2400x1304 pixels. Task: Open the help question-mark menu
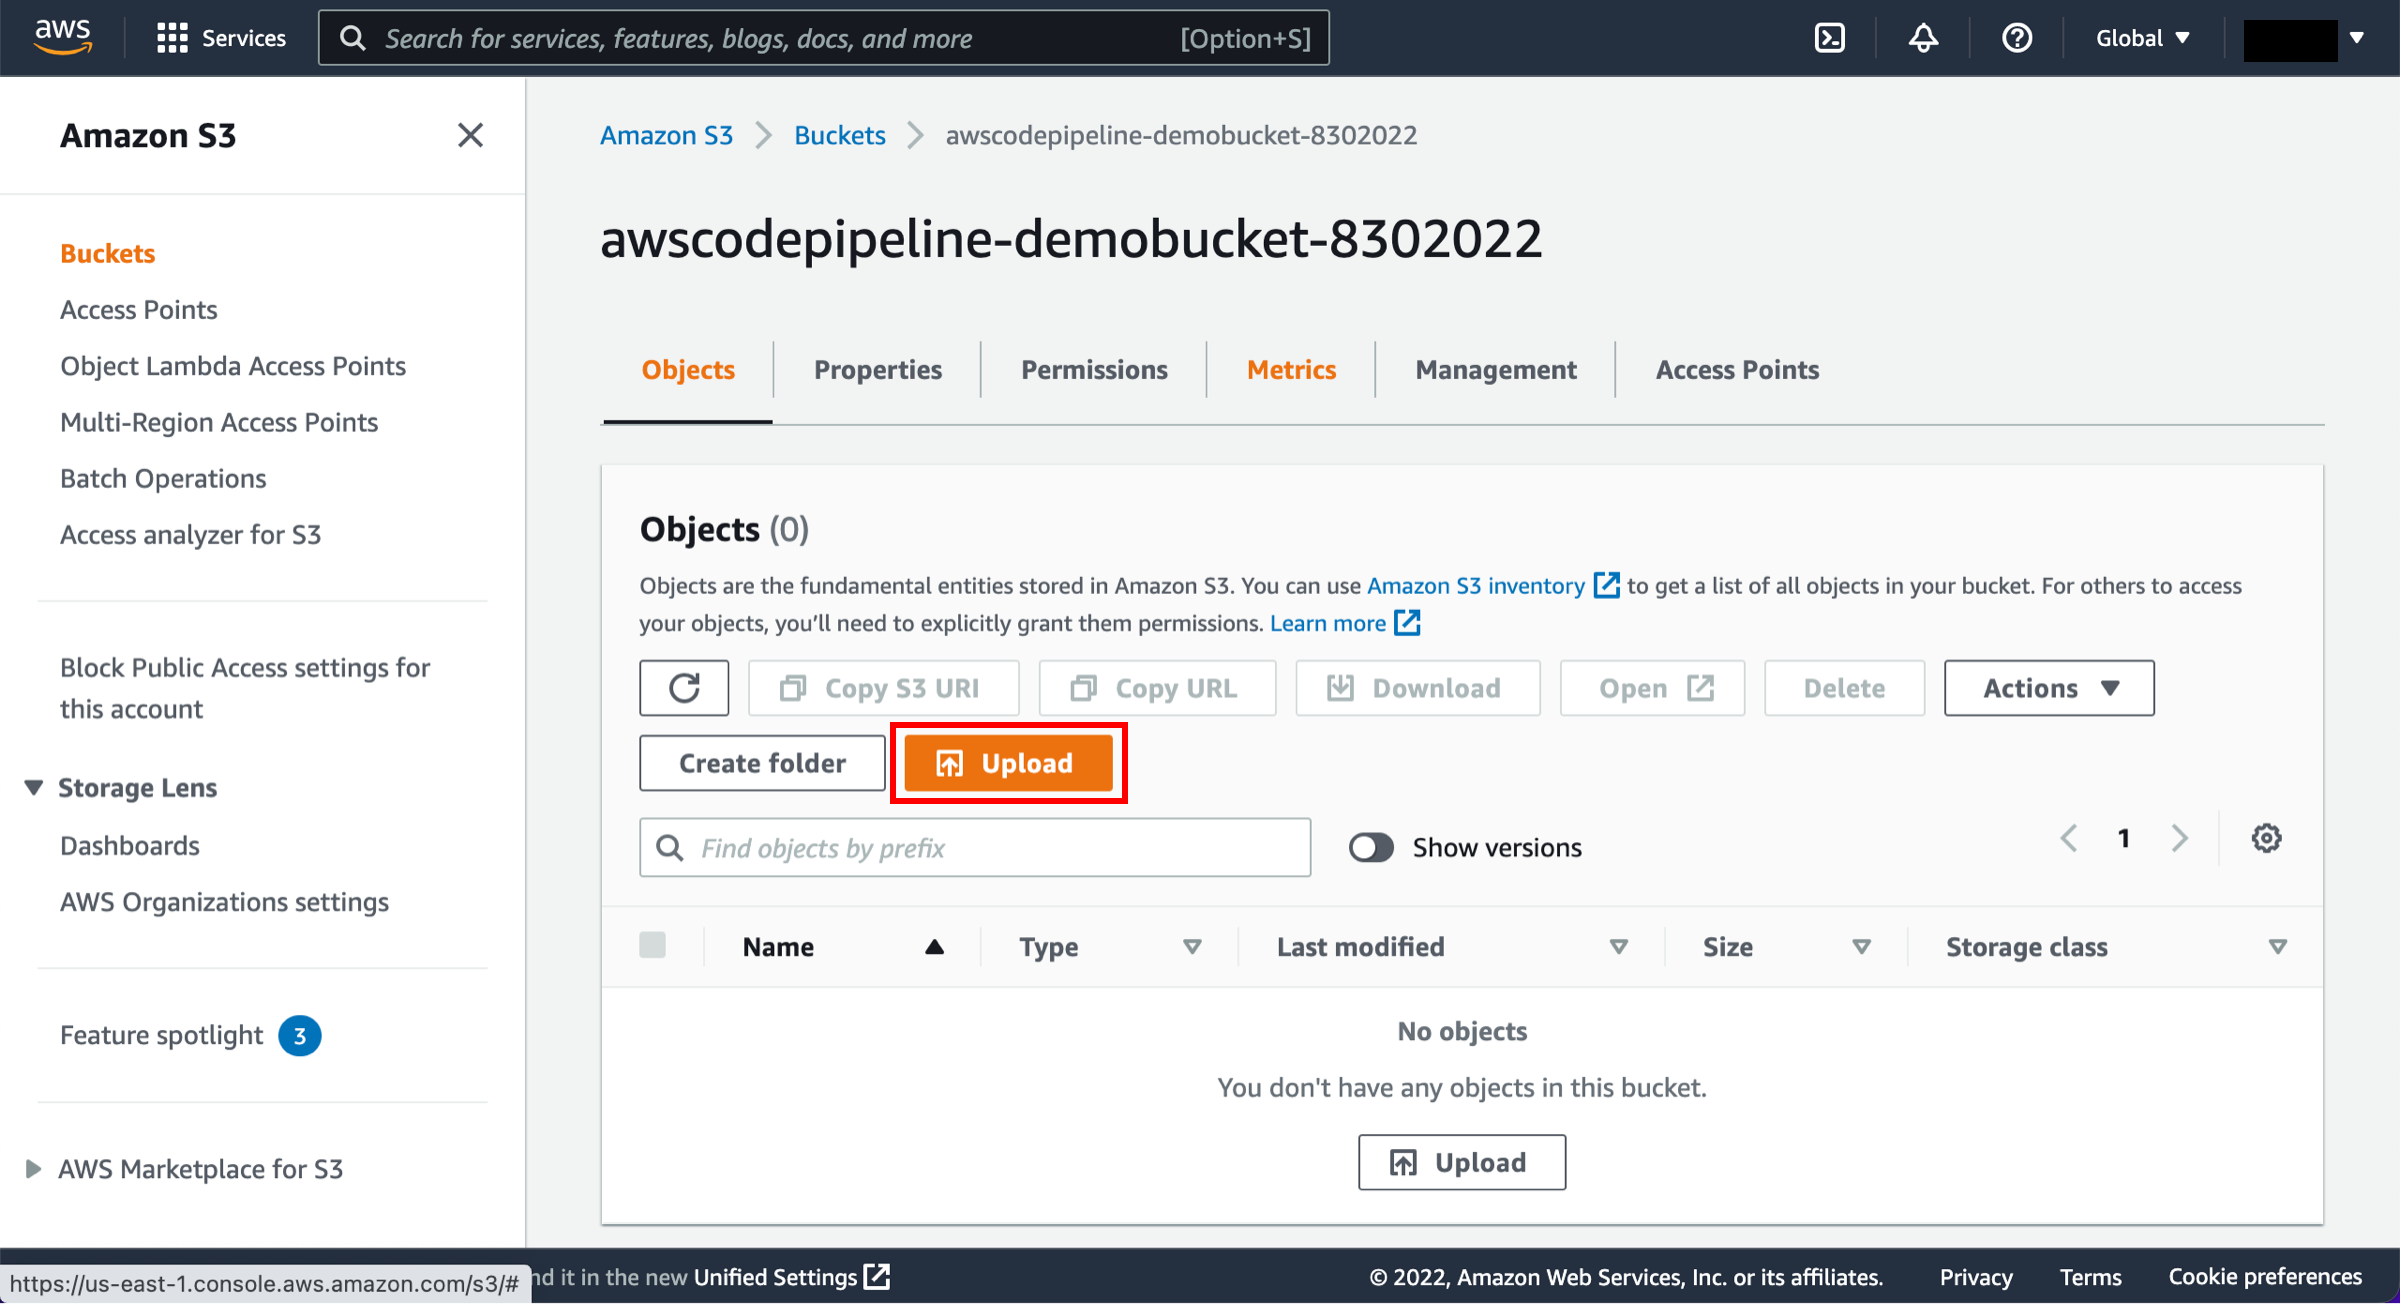tap(2017, 38)
